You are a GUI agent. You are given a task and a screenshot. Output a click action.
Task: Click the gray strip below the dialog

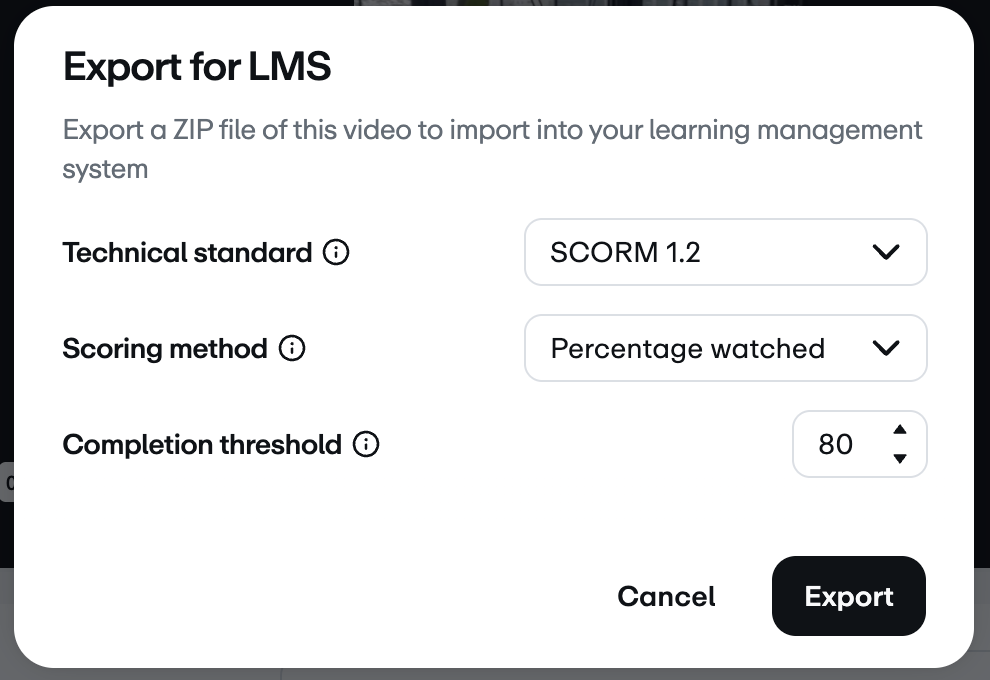tap(500, 674)
